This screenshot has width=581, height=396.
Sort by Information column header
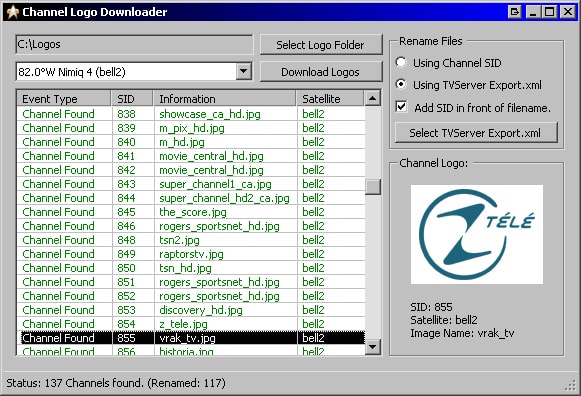point(225,99)
